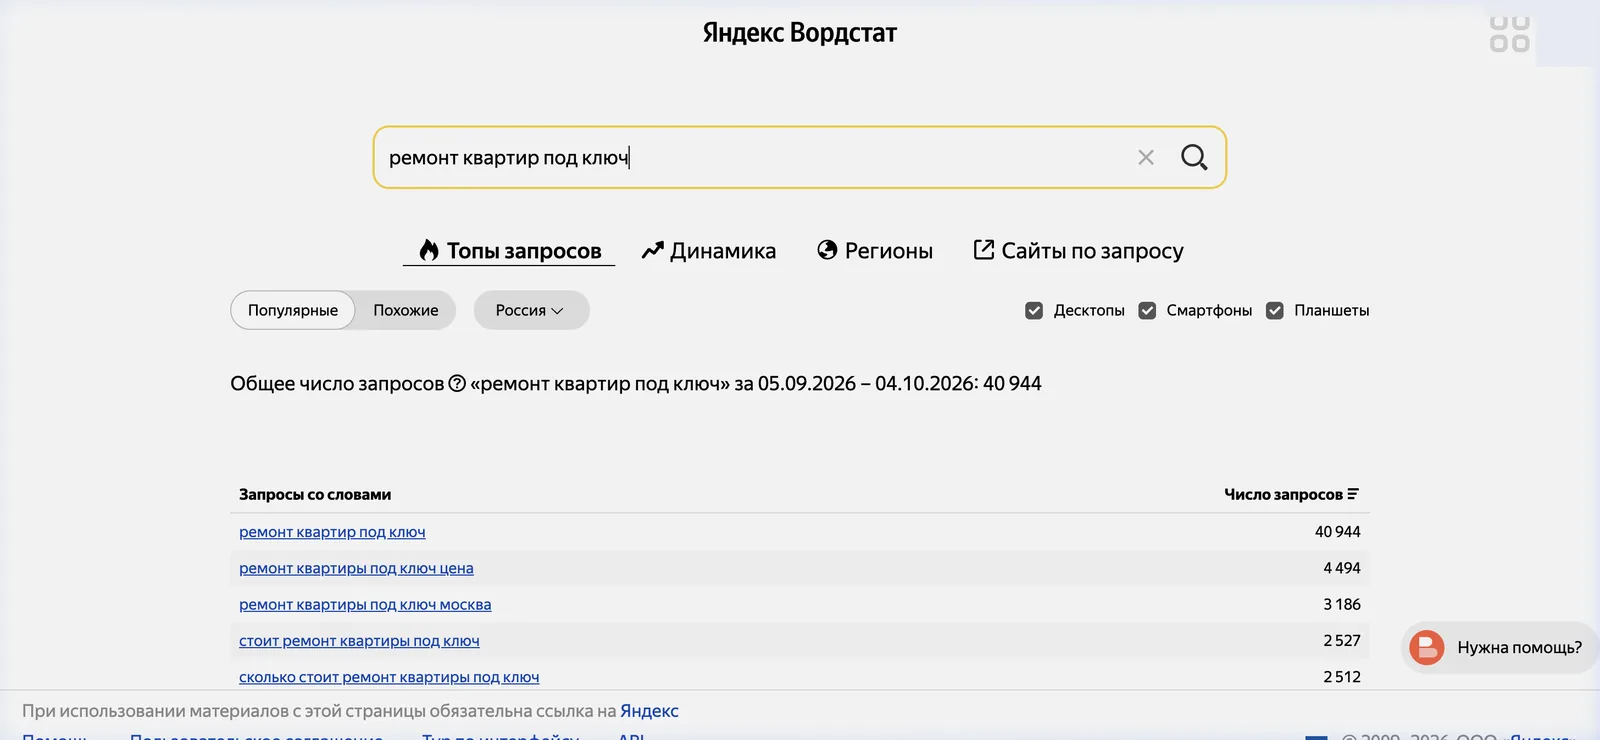Click the question mark help icon next to total count
The image size is (1600, 740).
coord(457,383)
